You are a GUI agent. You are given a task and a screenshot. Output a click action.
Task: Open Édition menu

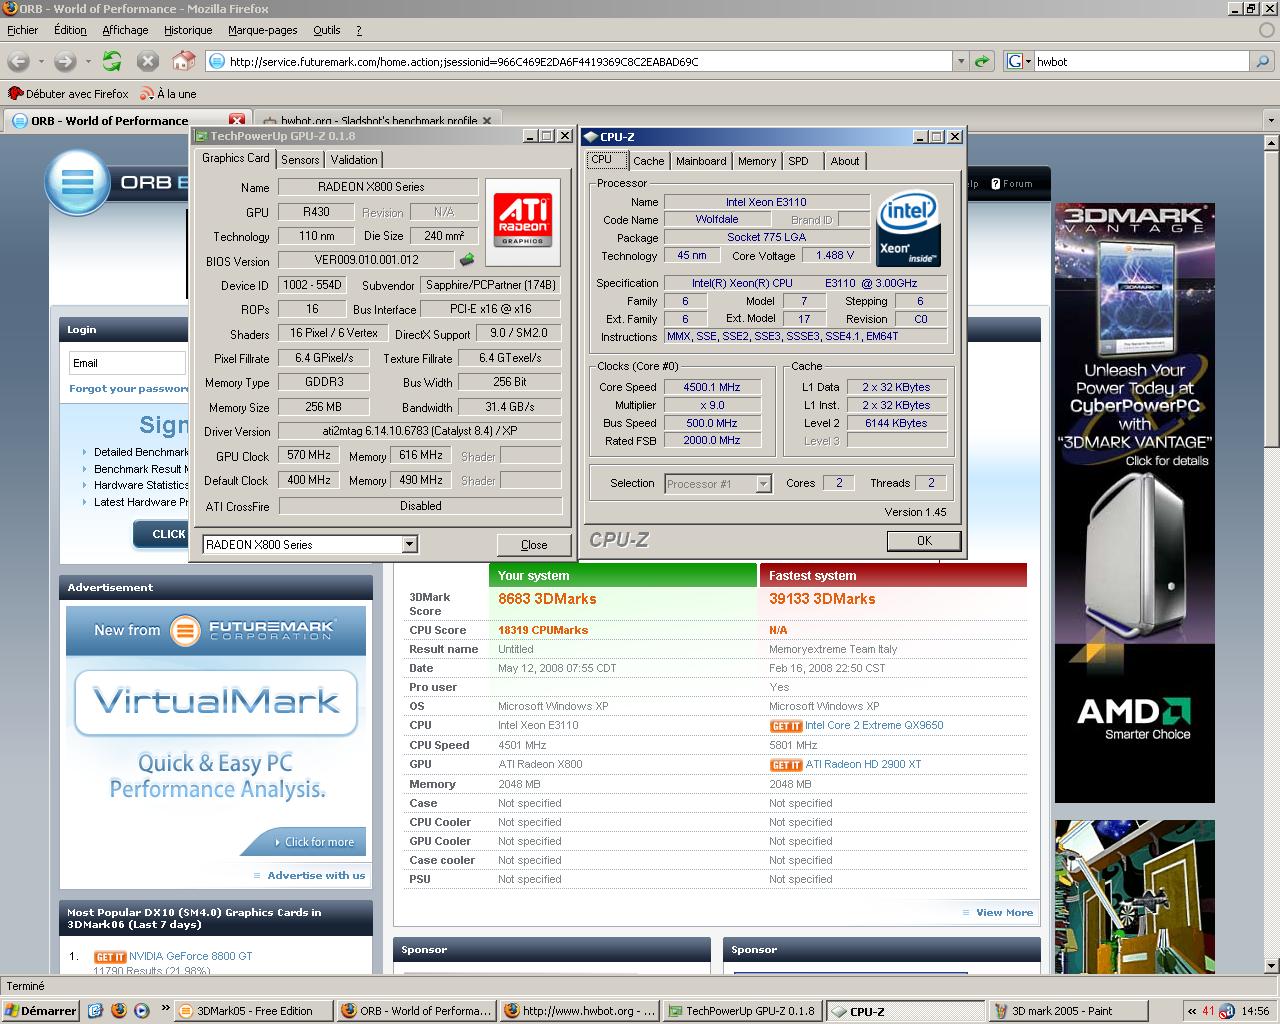(70, 30)
